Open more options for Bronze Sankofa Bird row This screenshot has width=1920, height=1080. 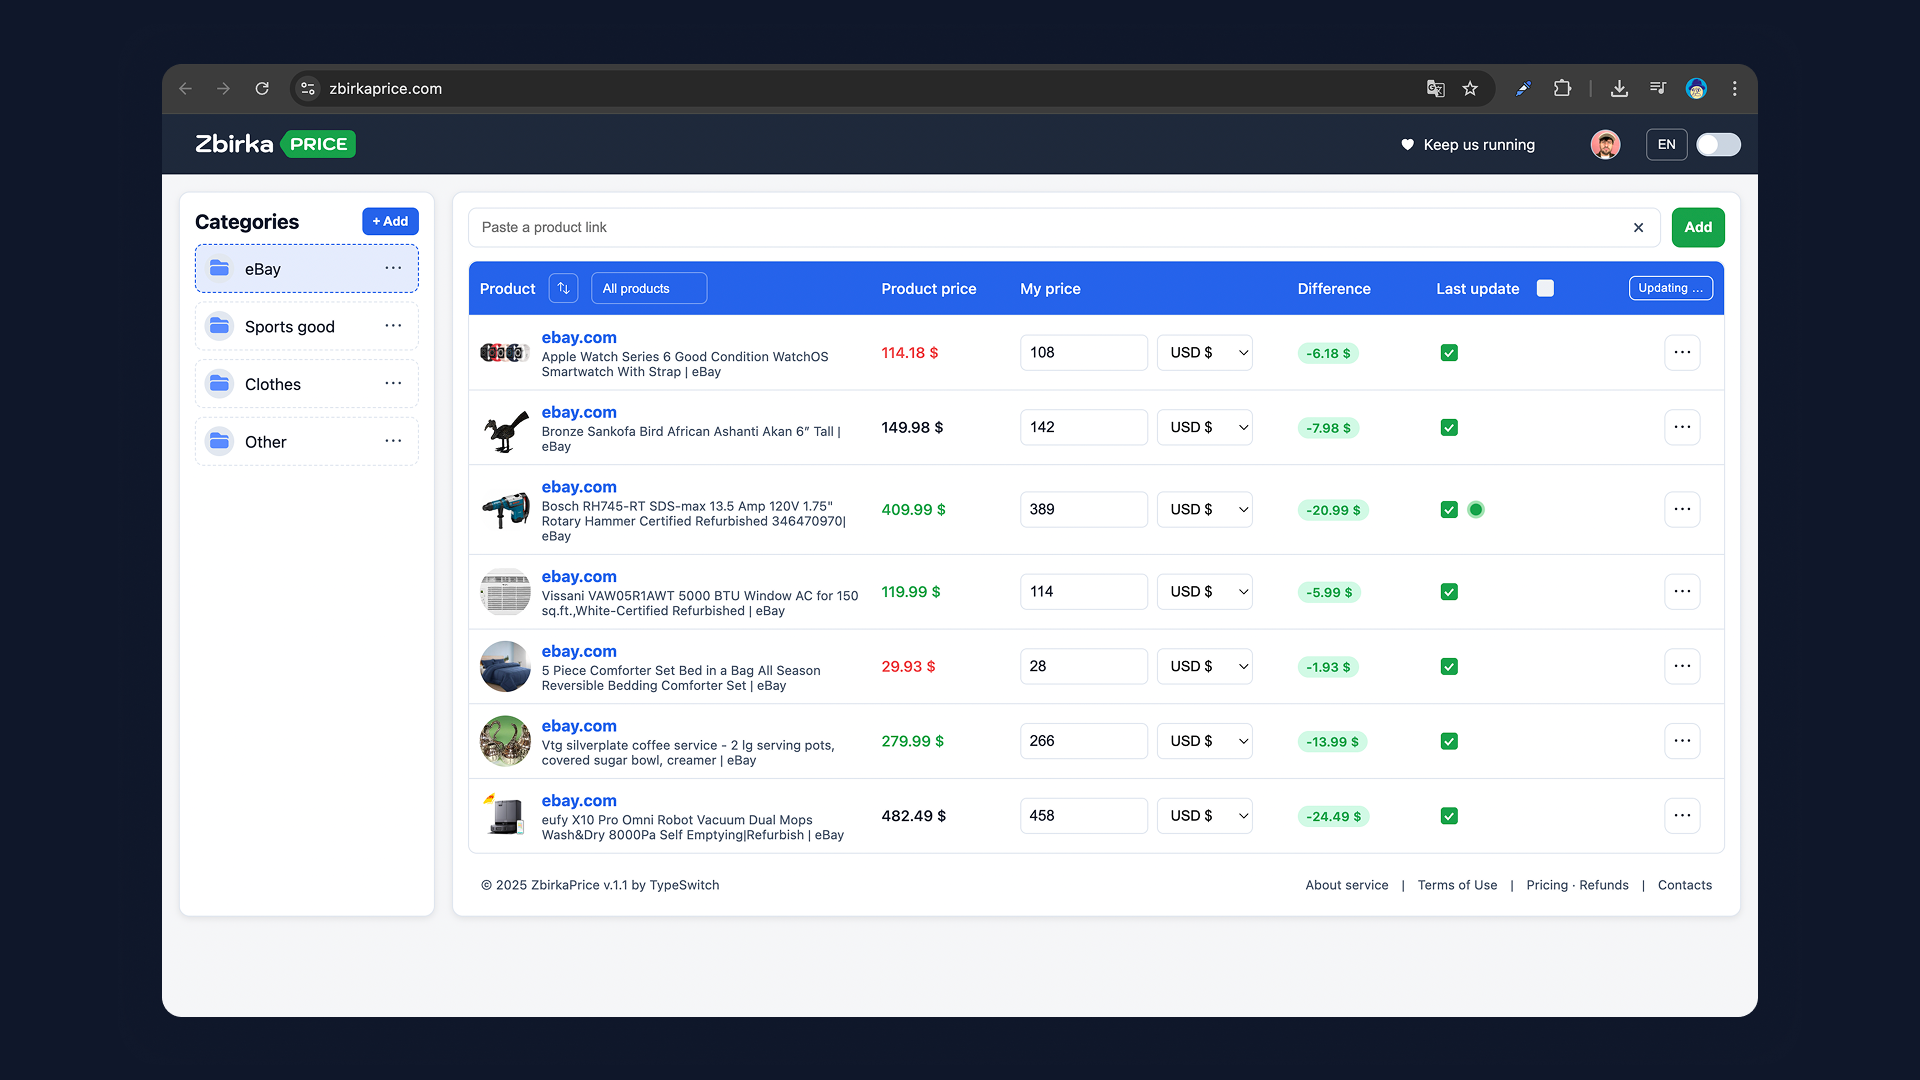[1682, 427]
